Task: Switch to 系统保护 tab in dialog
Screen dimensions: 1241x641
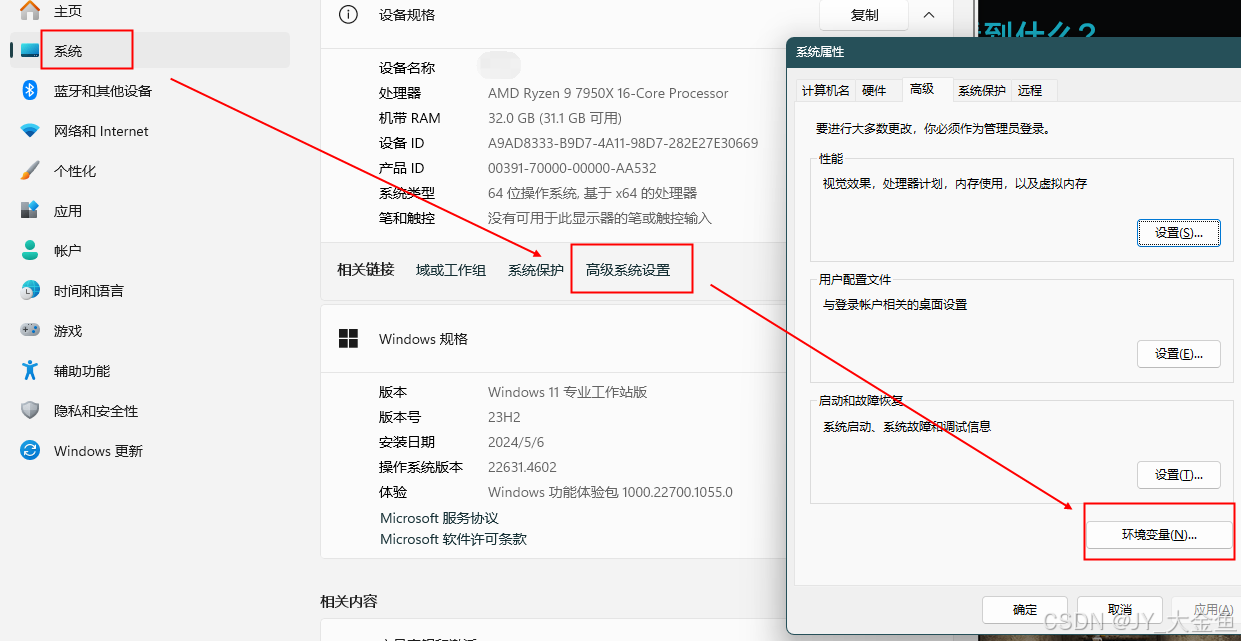Action: [x=982, y=90]
